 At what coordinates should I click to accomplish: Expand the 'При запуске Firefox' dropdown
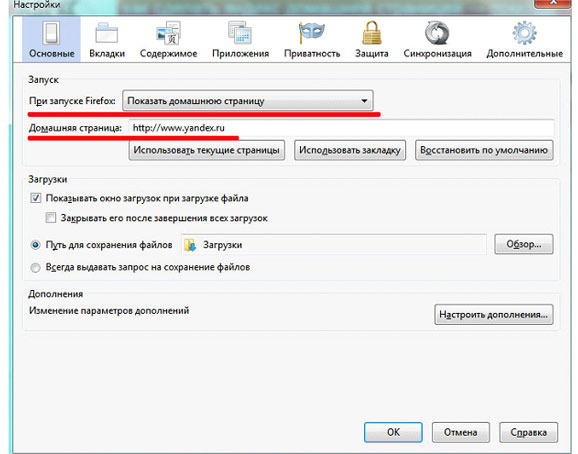pyautogui.click(x=248, y=101)
